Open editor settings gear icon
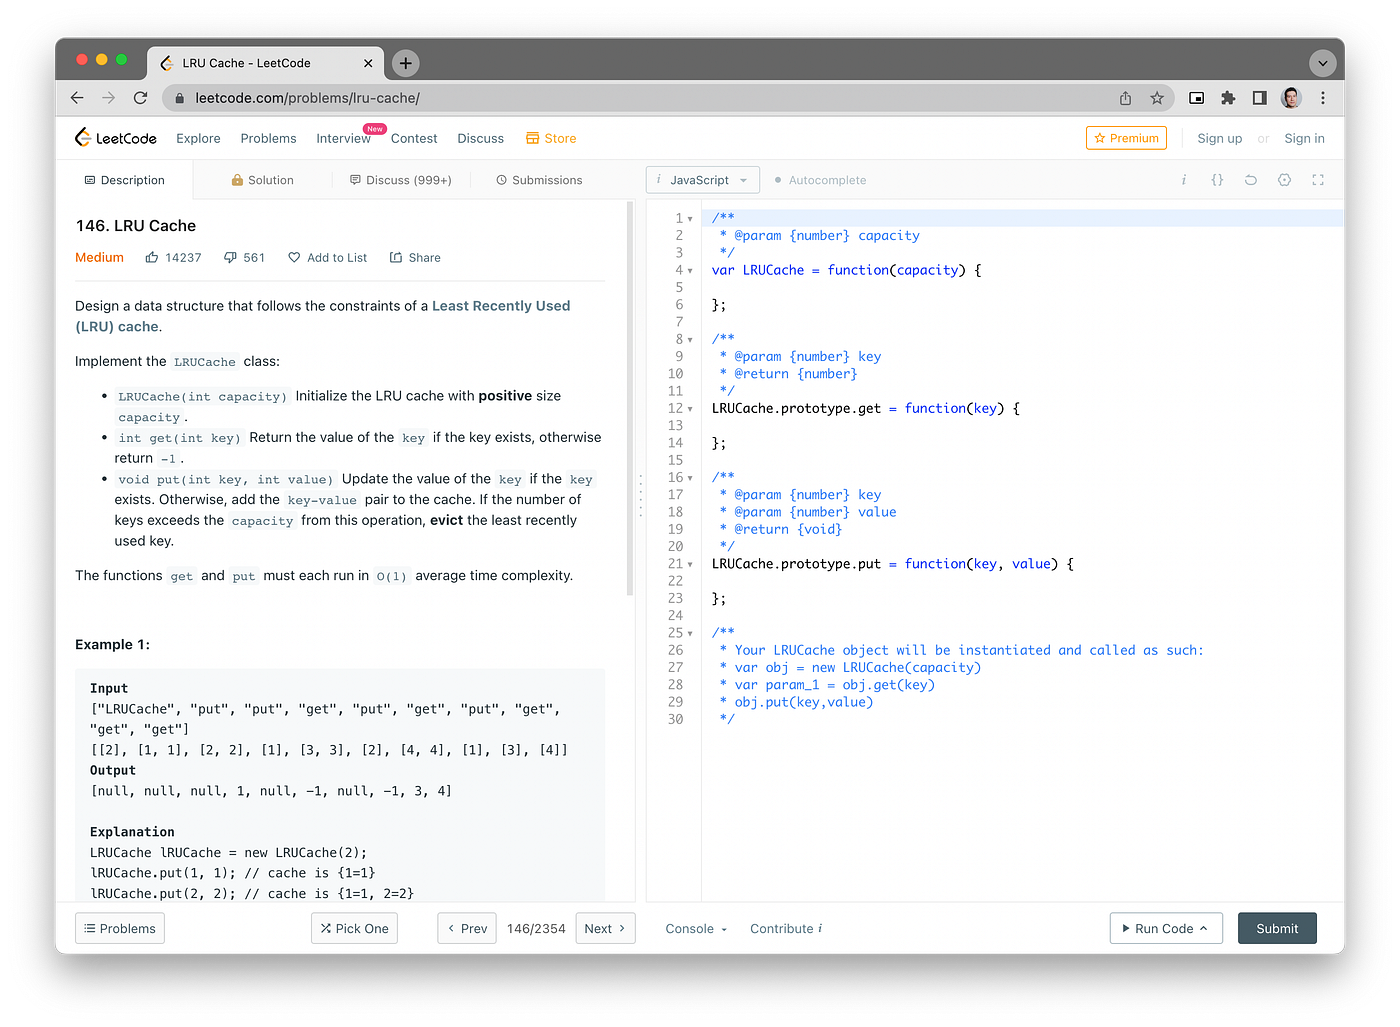This screenshot has height=1027, width=1400. [1285, 180]
